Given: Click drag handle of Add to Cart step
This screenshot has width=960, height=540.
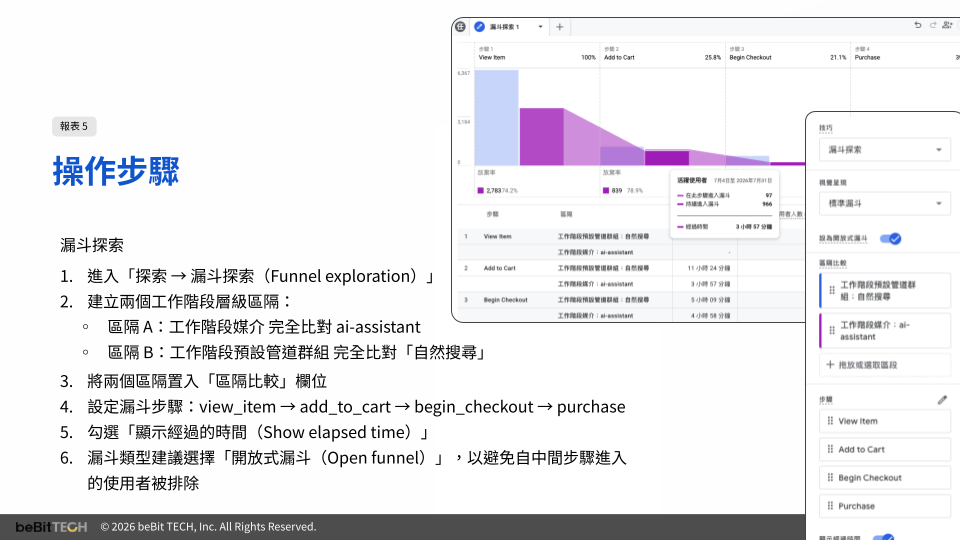Looking at the screenshot, I should (x=830, y=449).
